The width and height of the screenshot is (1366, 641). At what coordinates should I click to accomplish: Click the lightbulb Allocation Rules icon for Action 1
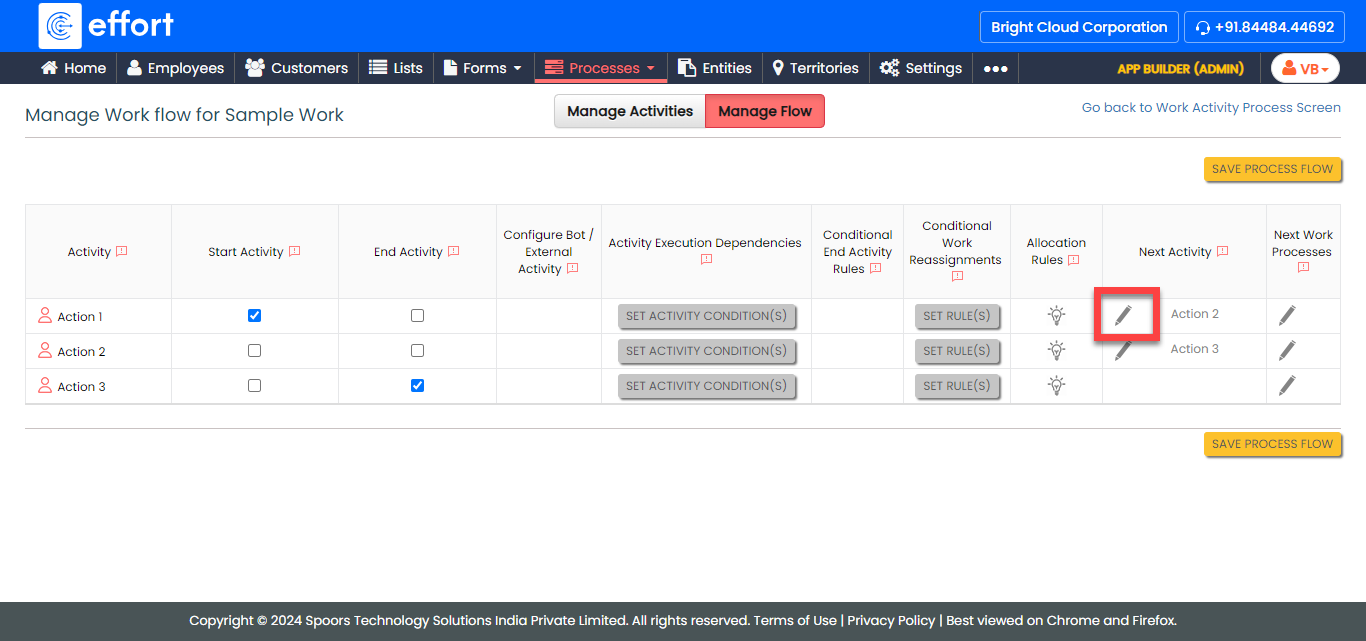[x=1056, y=316]
